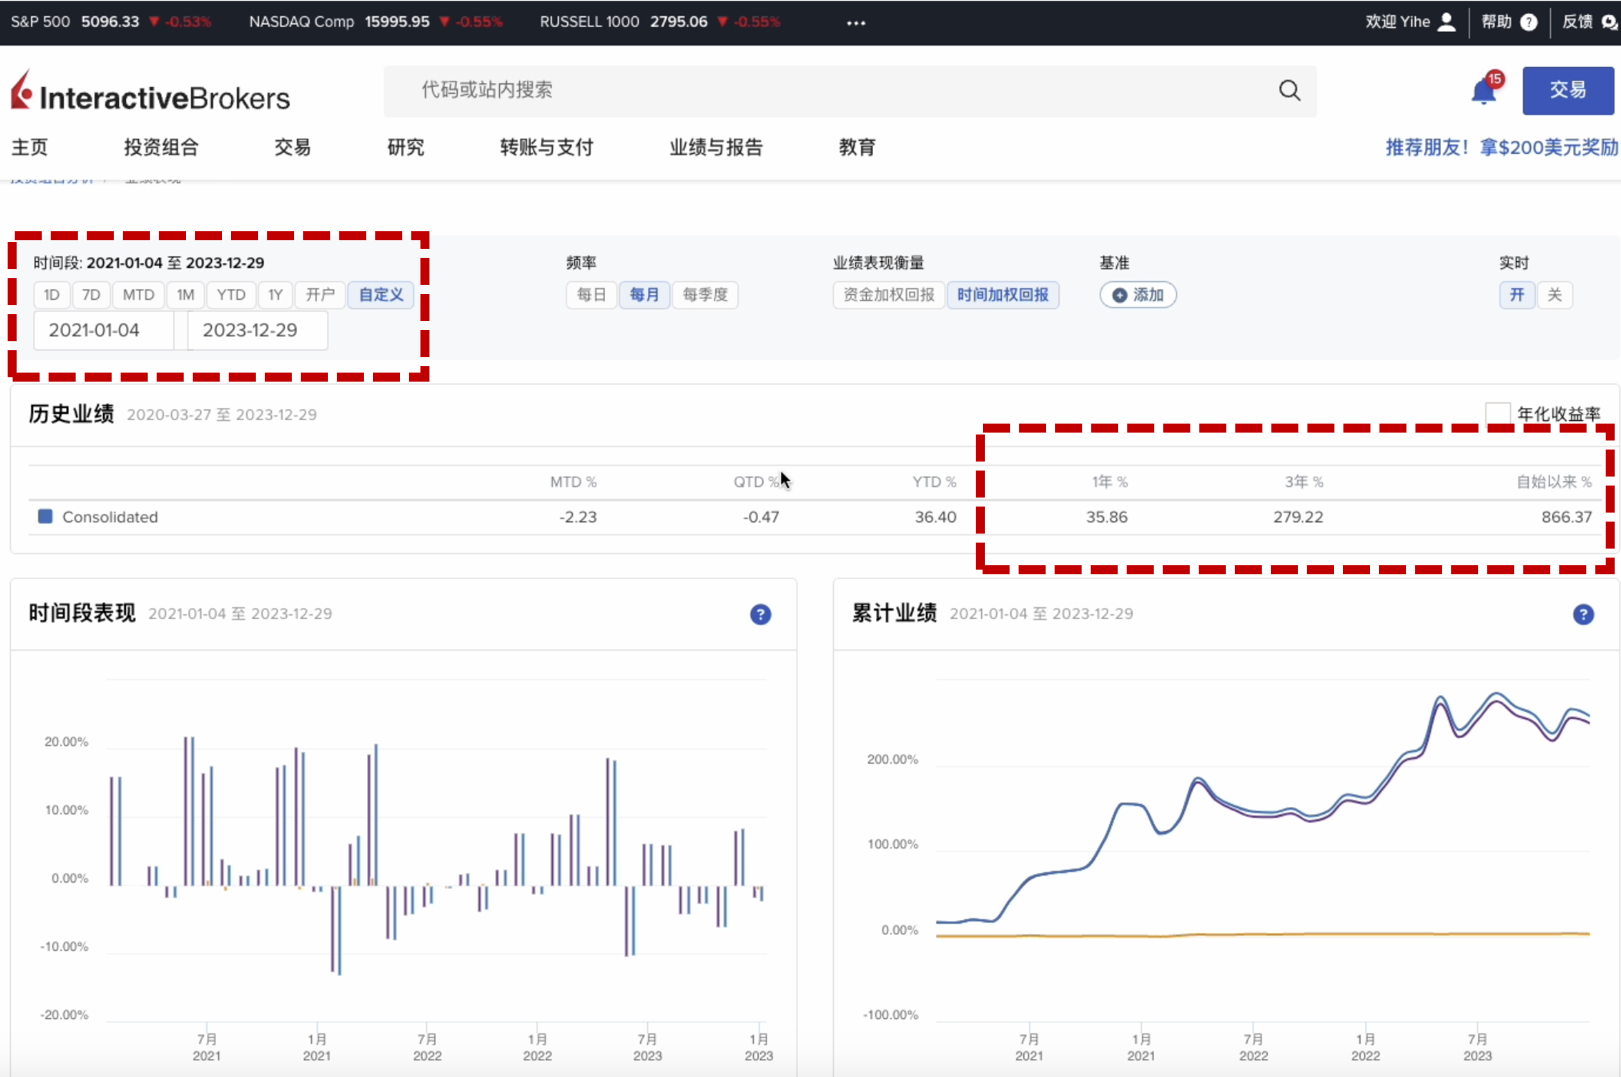Click the help question mark in the top bar
1621x1077 pixels.
[1528, 22]
